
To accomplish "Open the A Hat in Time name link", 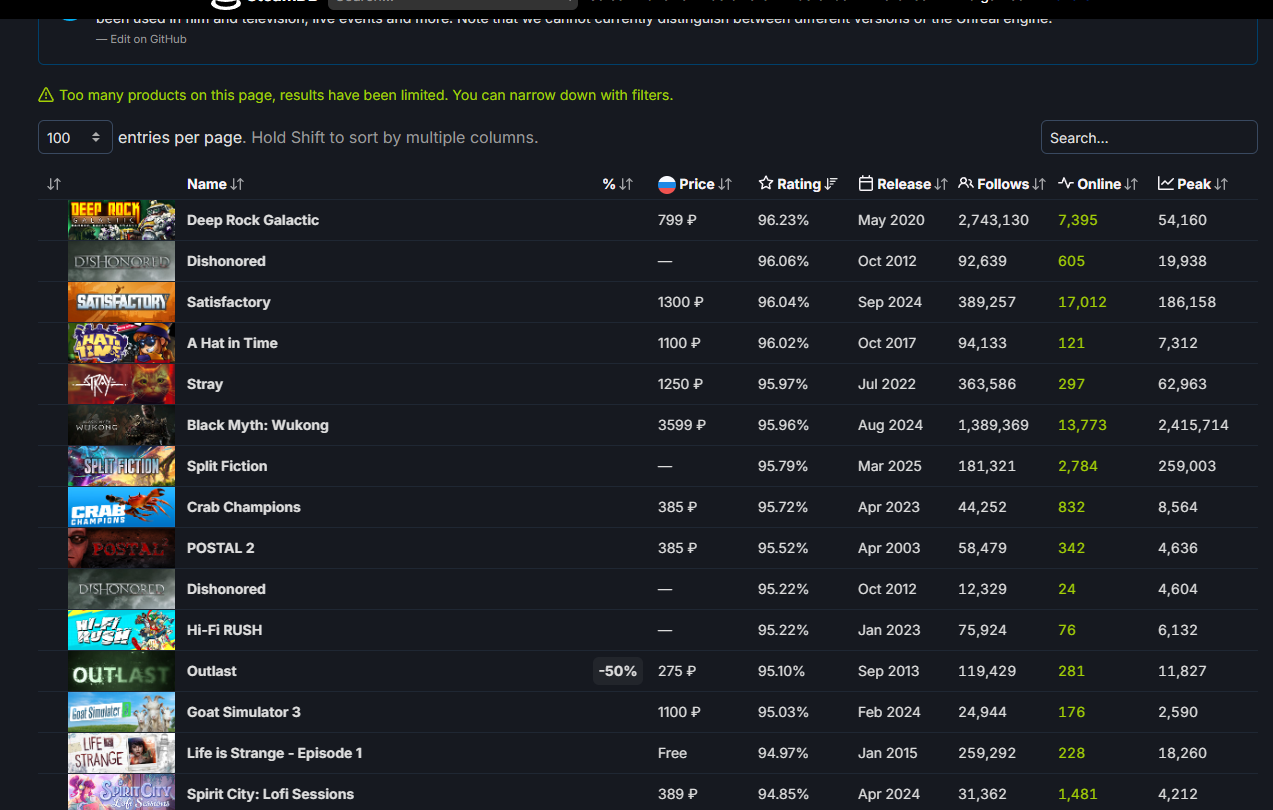I will coord(232,343).
